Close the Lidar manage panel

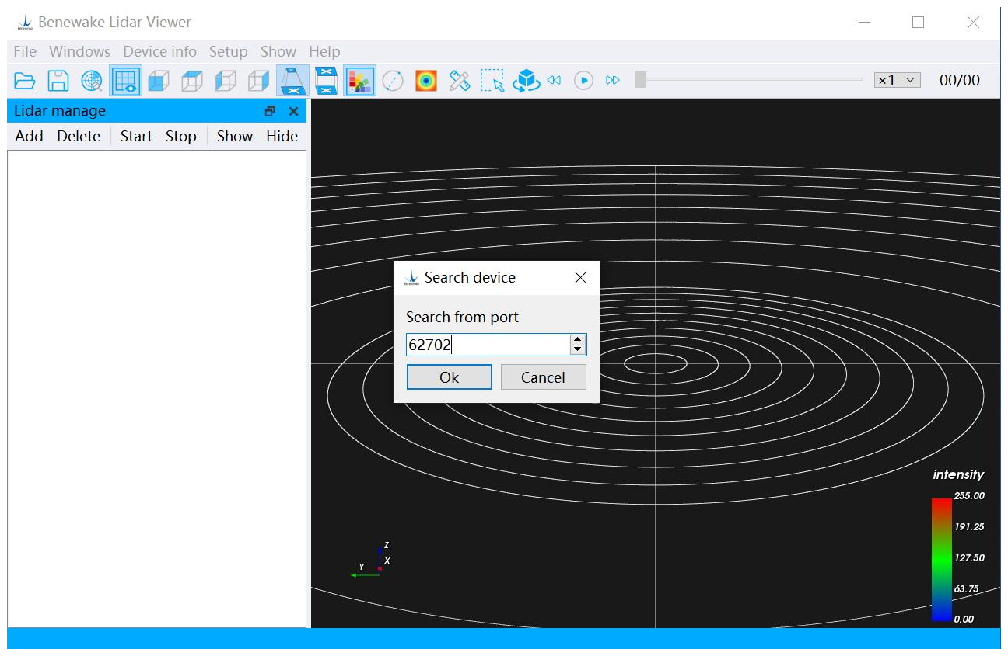[294, 111]
